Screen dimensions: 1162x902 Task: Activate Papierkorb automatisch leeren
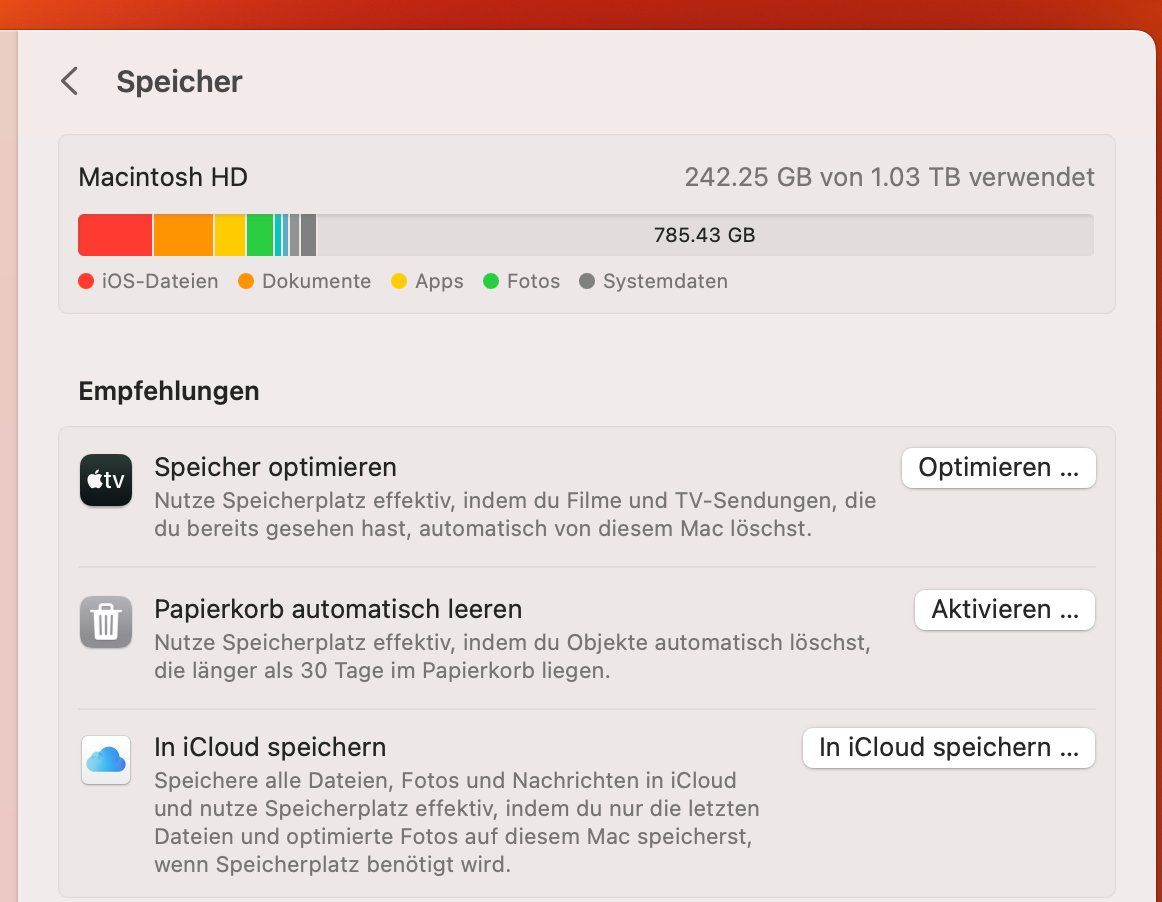click(x=1004, y=610)
